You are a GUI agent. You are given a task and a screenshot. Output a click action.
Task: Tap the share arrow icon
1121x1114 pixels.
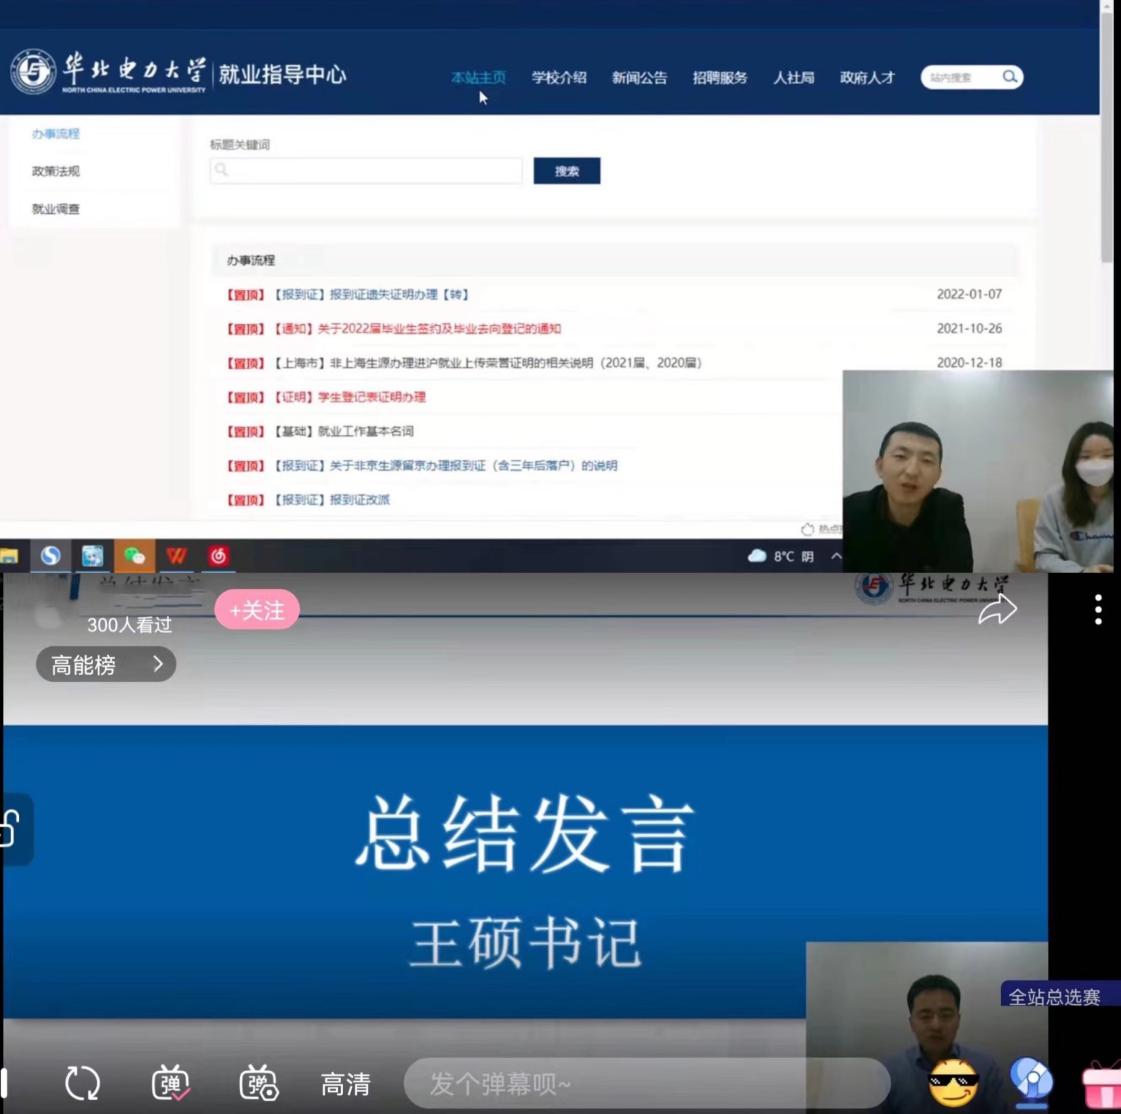point(997,609)
